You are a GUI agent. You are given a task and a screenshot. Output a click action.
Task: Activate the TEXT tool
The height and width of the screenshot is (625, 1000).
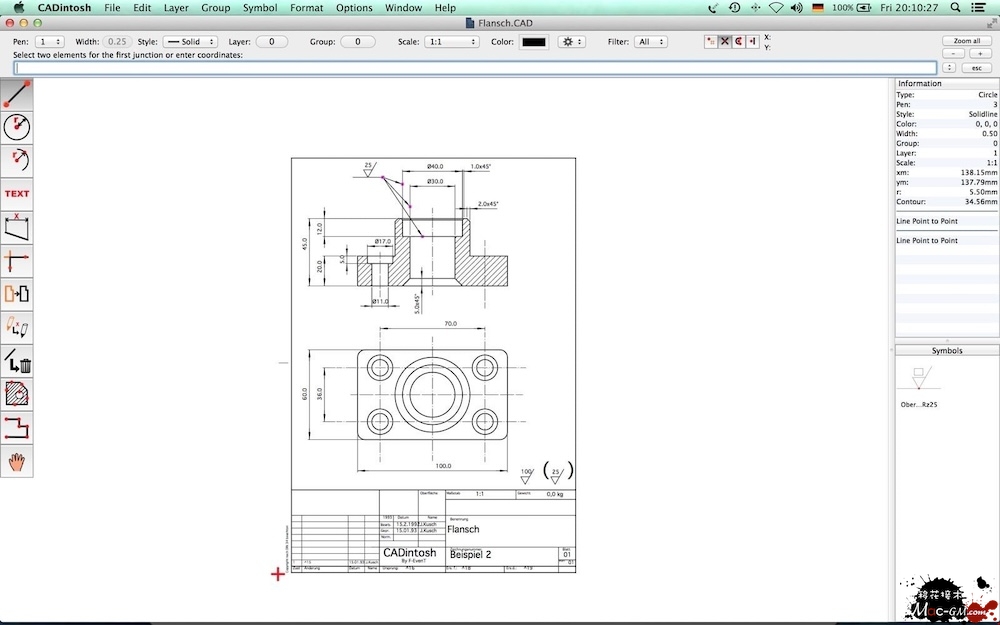point(17,194)
